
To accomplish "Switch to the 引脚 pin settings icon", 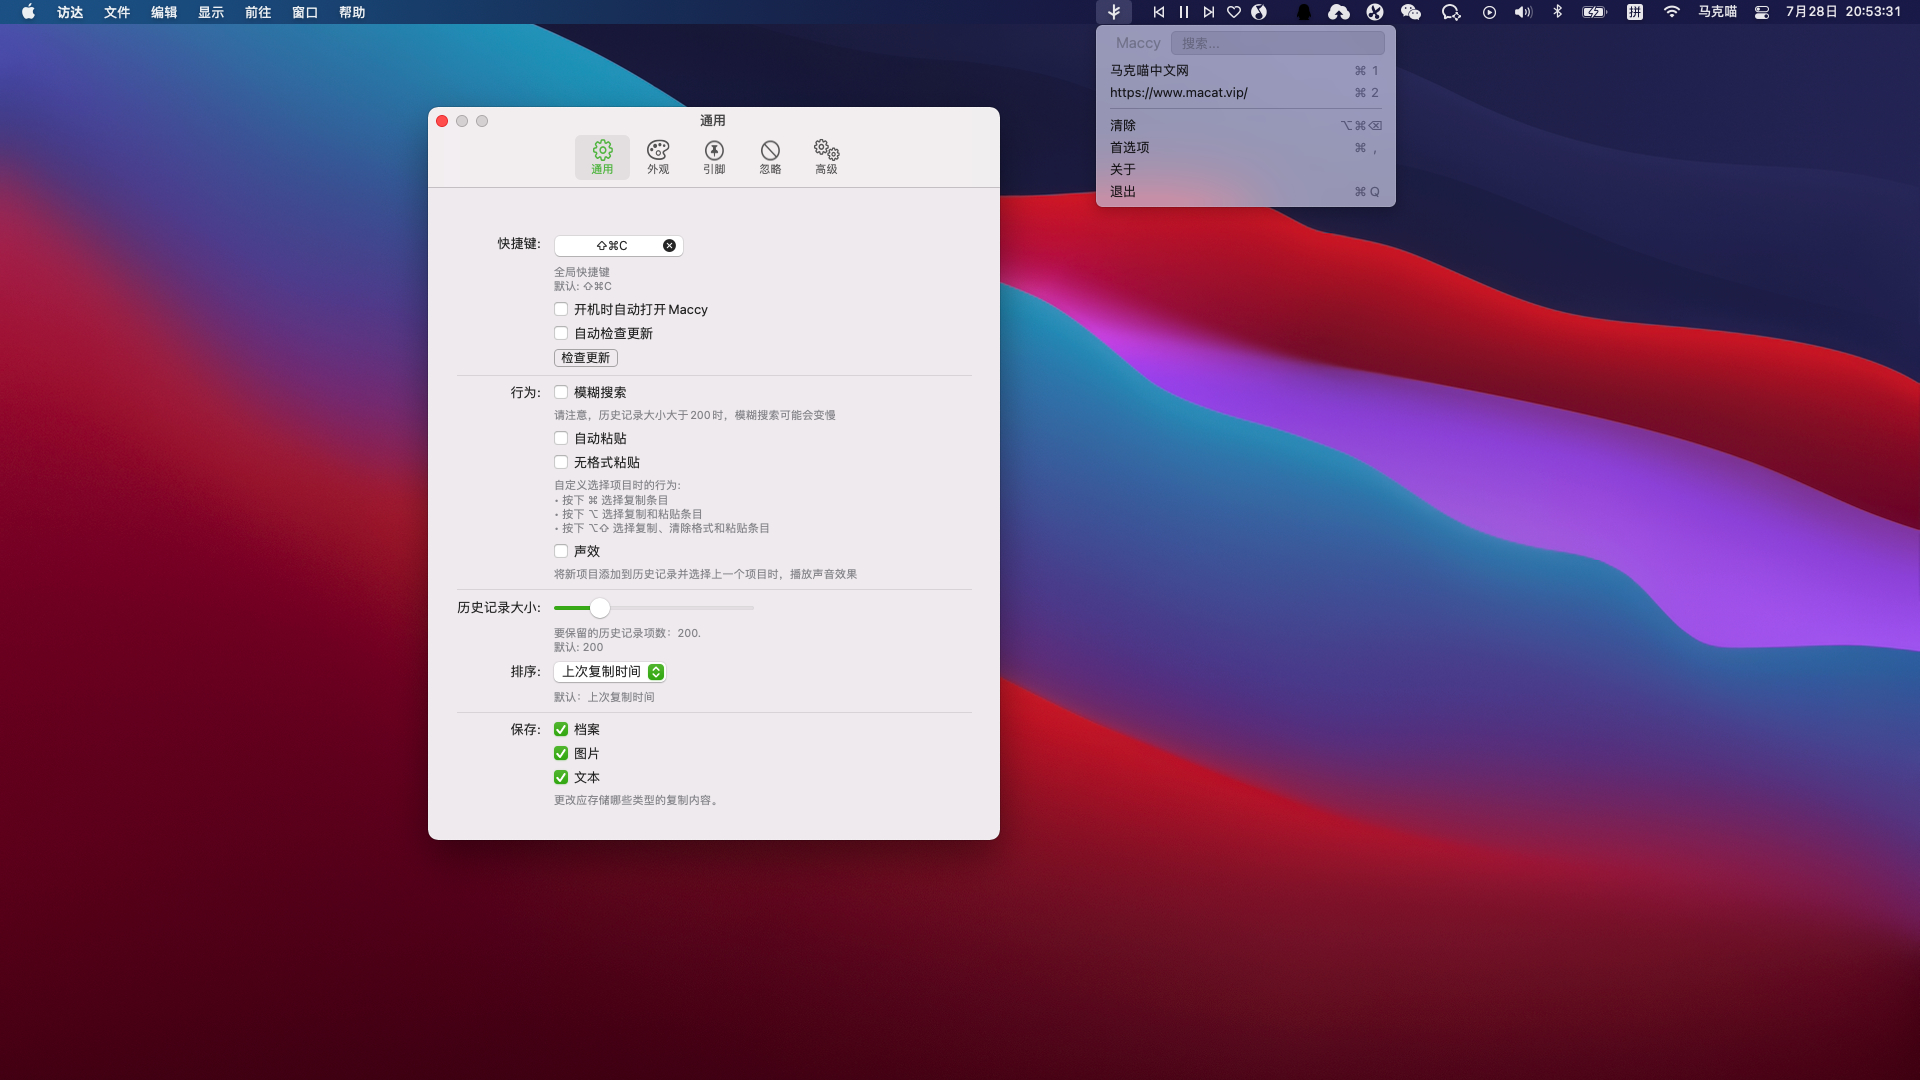I will (713, 157).
